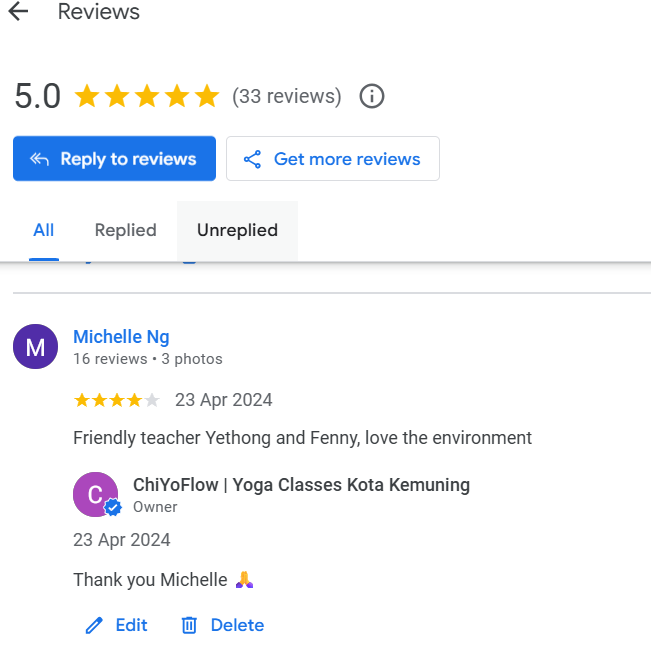Click the five gold stars overall rating
Screen dimensions: 651x661
click(146, 97)
